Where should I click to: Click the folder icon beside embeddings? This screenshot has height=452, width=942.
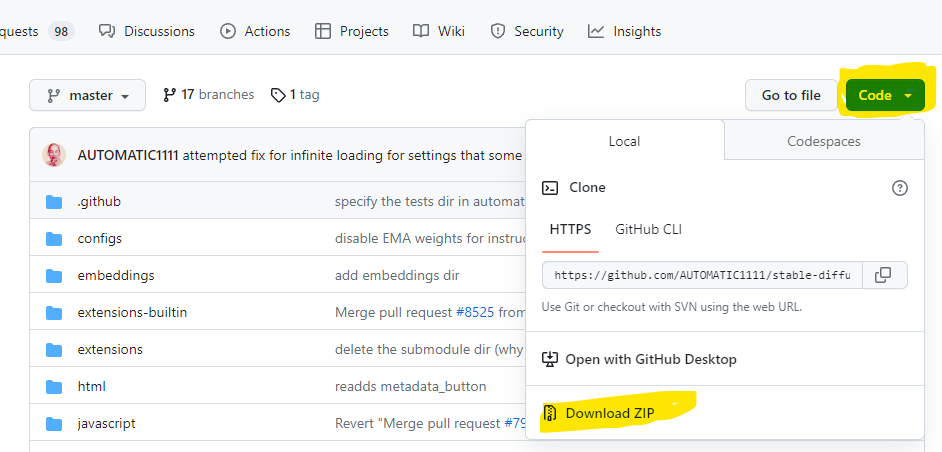54,276
